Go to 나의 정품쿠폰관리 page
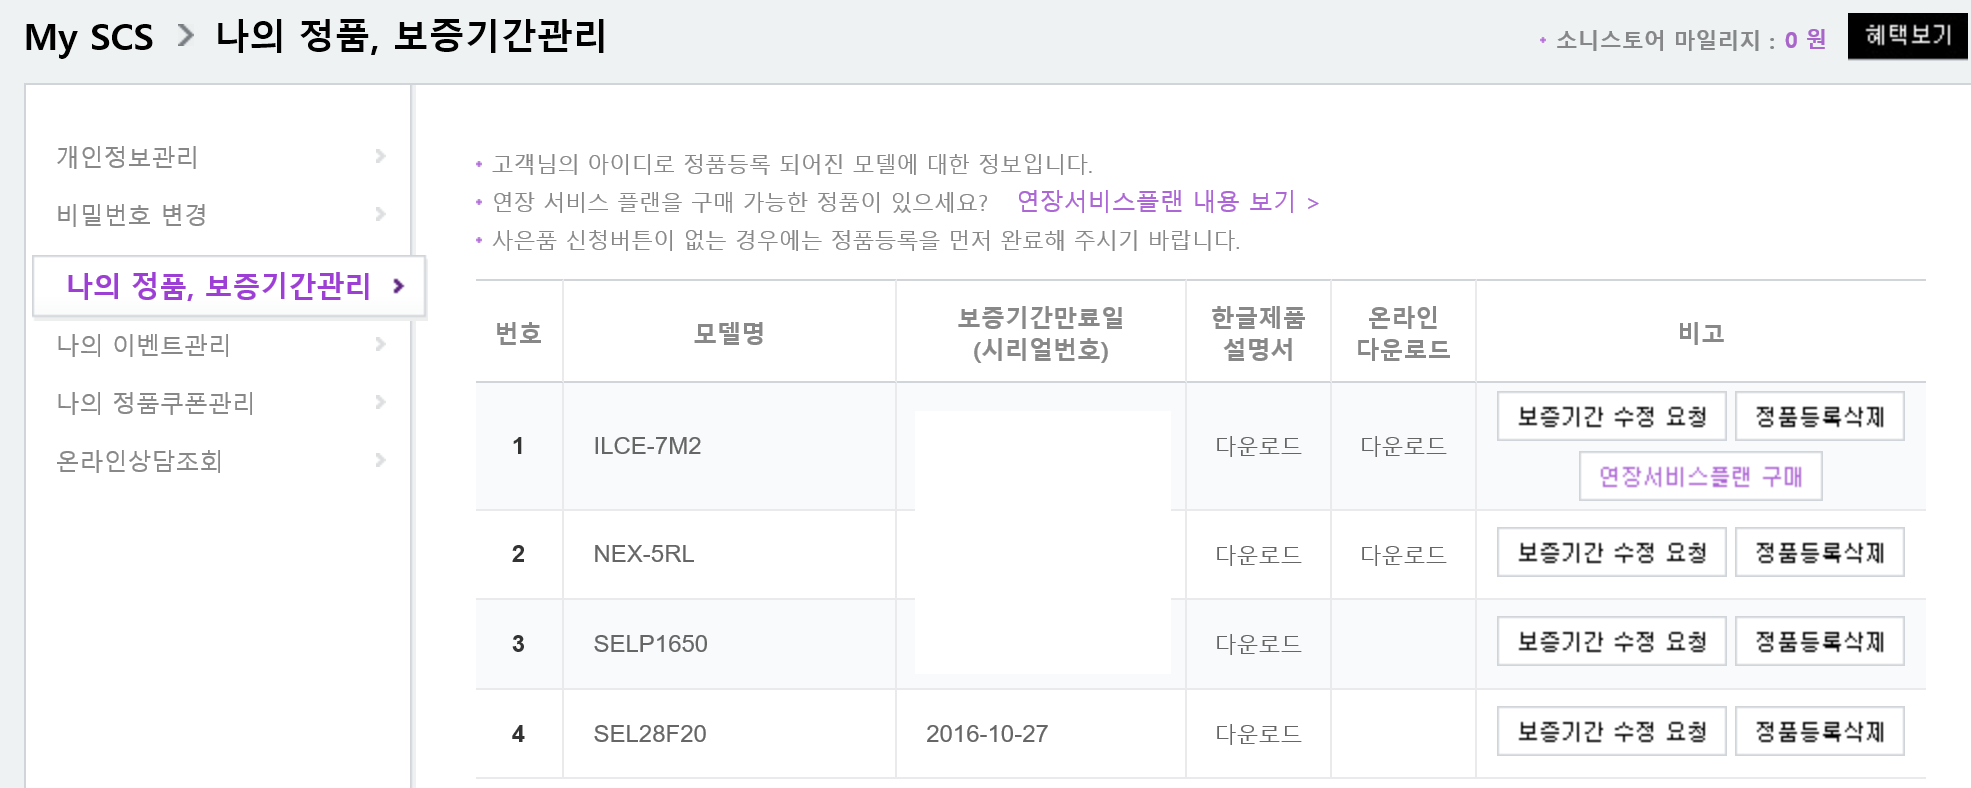 pyautogui.click(x=155, y=403)
